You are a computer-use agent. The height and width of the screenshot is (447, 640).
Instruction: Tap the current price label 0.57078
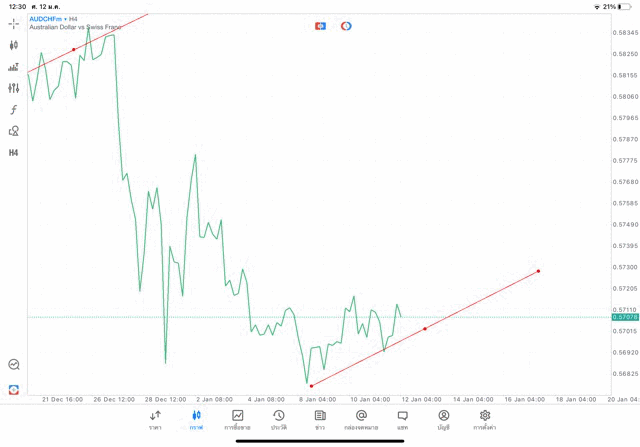point(624,317)
